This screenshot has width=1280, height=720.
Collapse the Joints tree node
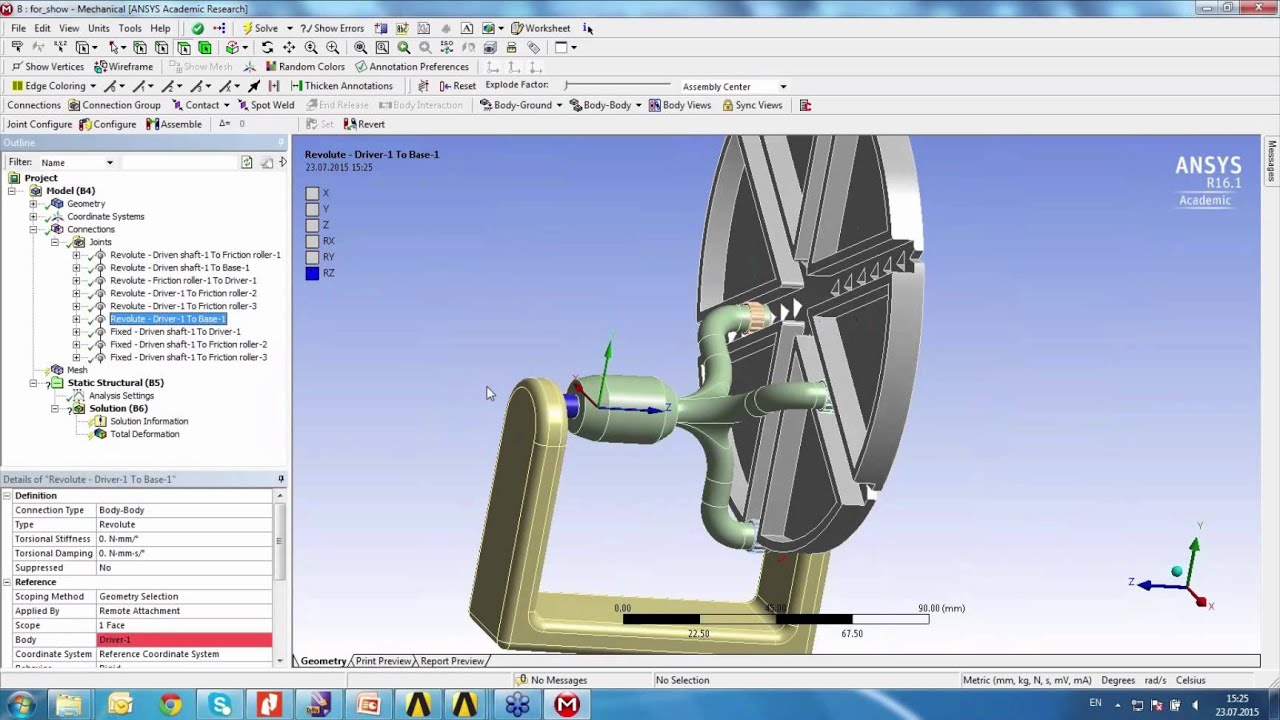(55, 242)
